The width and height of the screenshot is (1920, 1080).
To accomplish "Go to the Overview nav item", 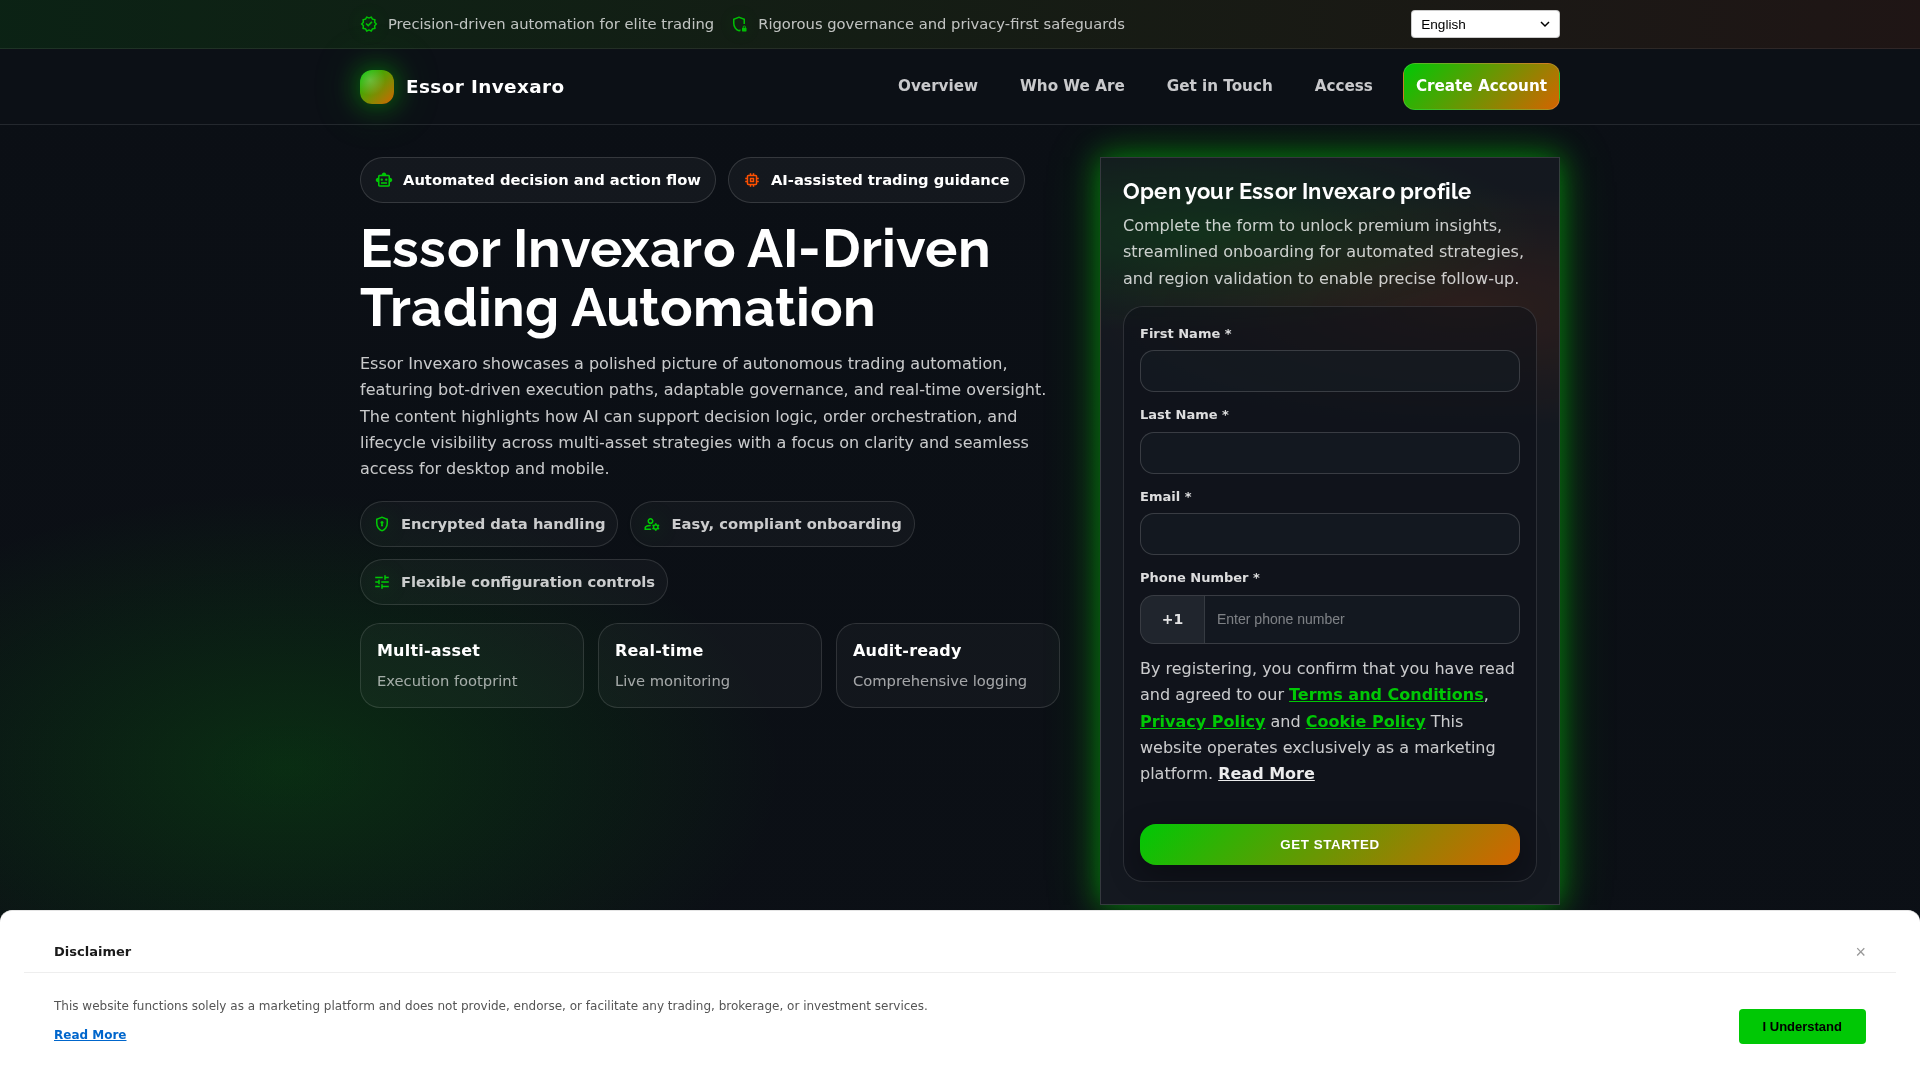I will click(938, 86).
